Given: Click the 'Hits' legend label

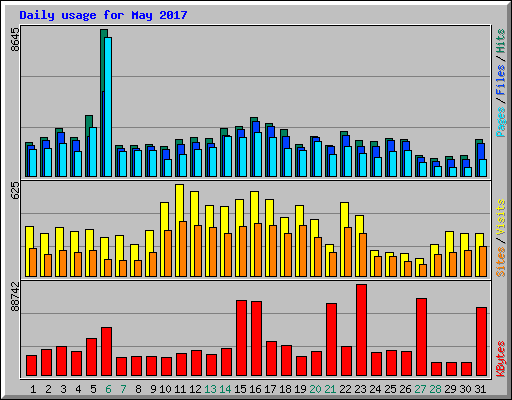Looking at the screenshot, I should tap(500, 41).
